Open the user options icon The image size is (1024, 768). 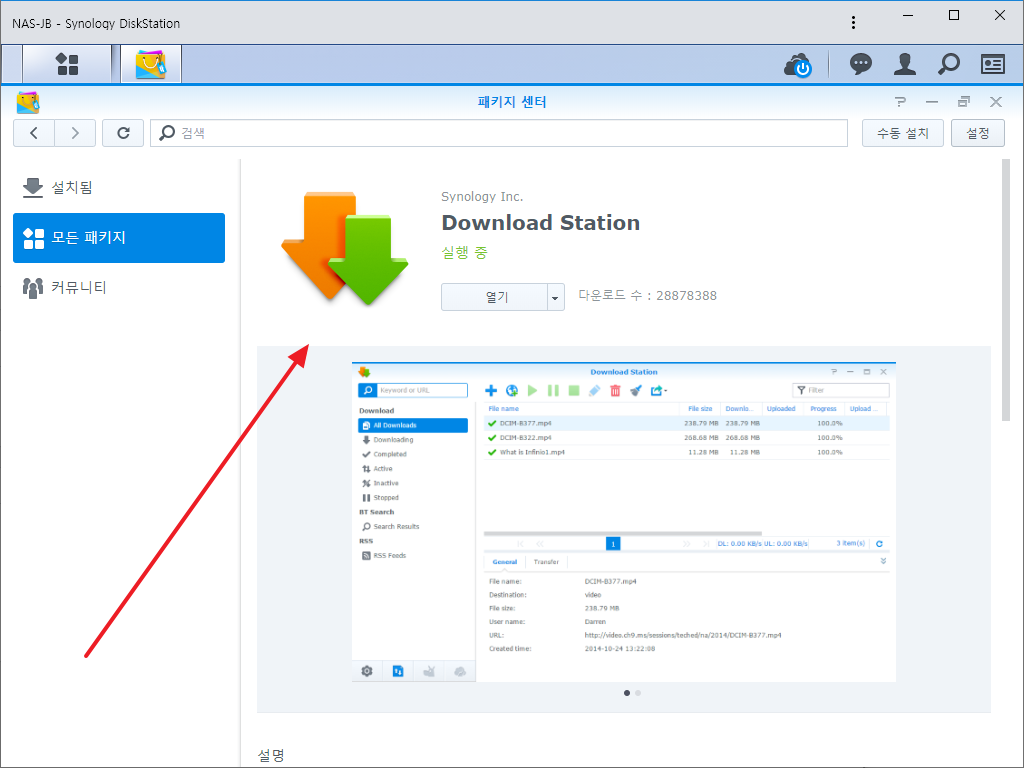coord(904,64)
